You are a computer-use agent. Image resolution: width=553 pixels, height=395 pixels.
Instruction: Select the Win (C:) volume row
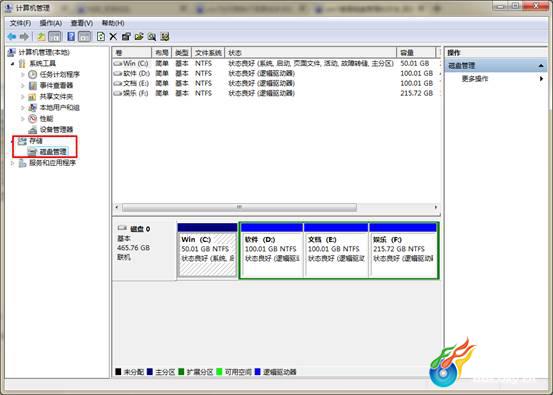[276, 63]
